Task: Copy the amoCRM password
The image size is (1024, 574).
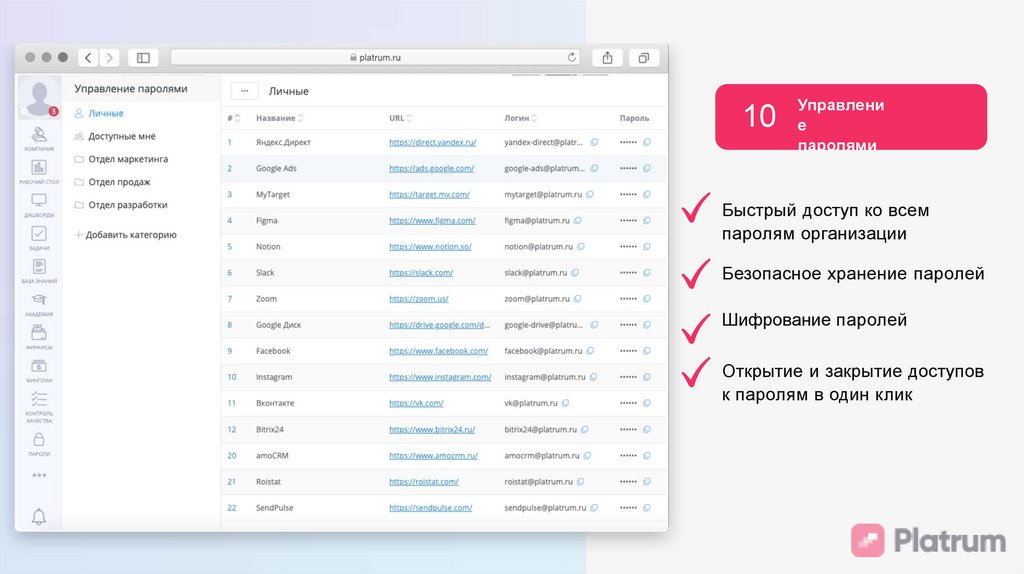Action: coord(647,456)
